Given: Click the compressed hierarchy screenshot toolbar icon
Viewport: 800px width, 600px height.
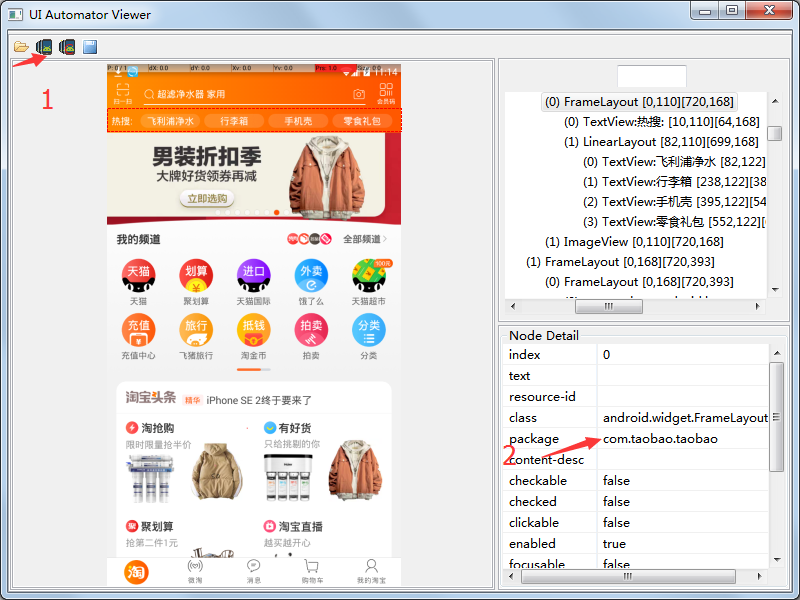Looking at the screenshot, I should click(x=67, y=47).
